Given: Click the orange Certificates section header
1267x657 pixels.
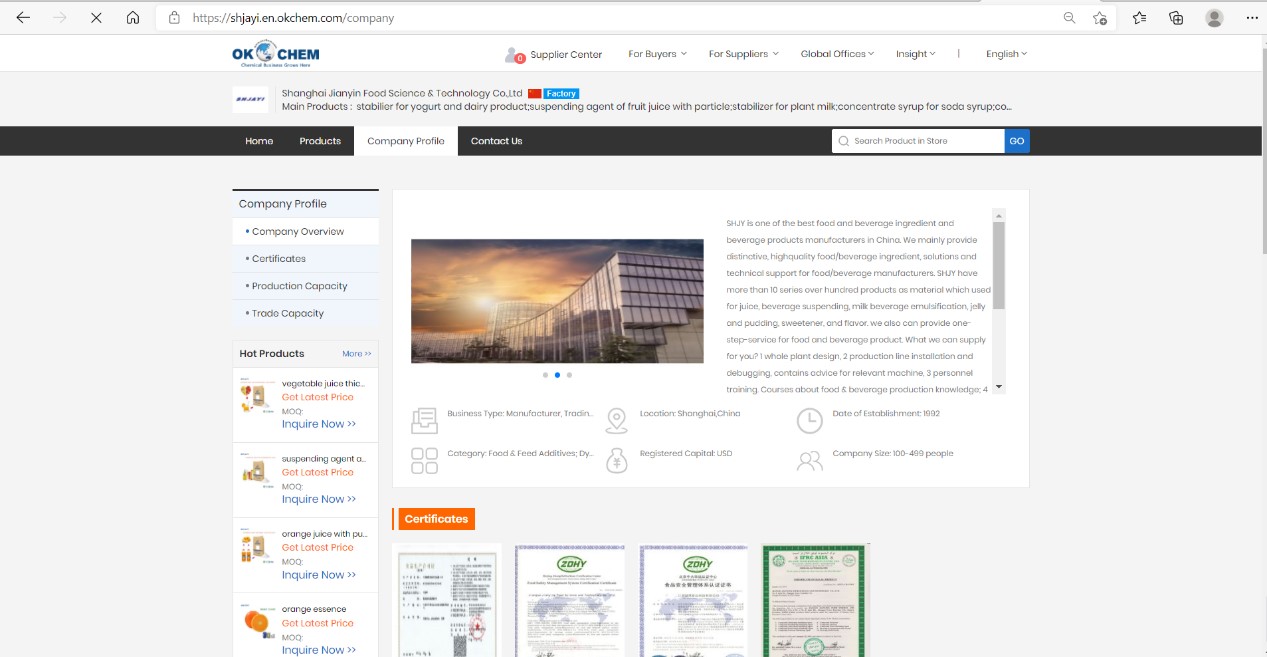Looking at the screenshot, I should (436, 519).
